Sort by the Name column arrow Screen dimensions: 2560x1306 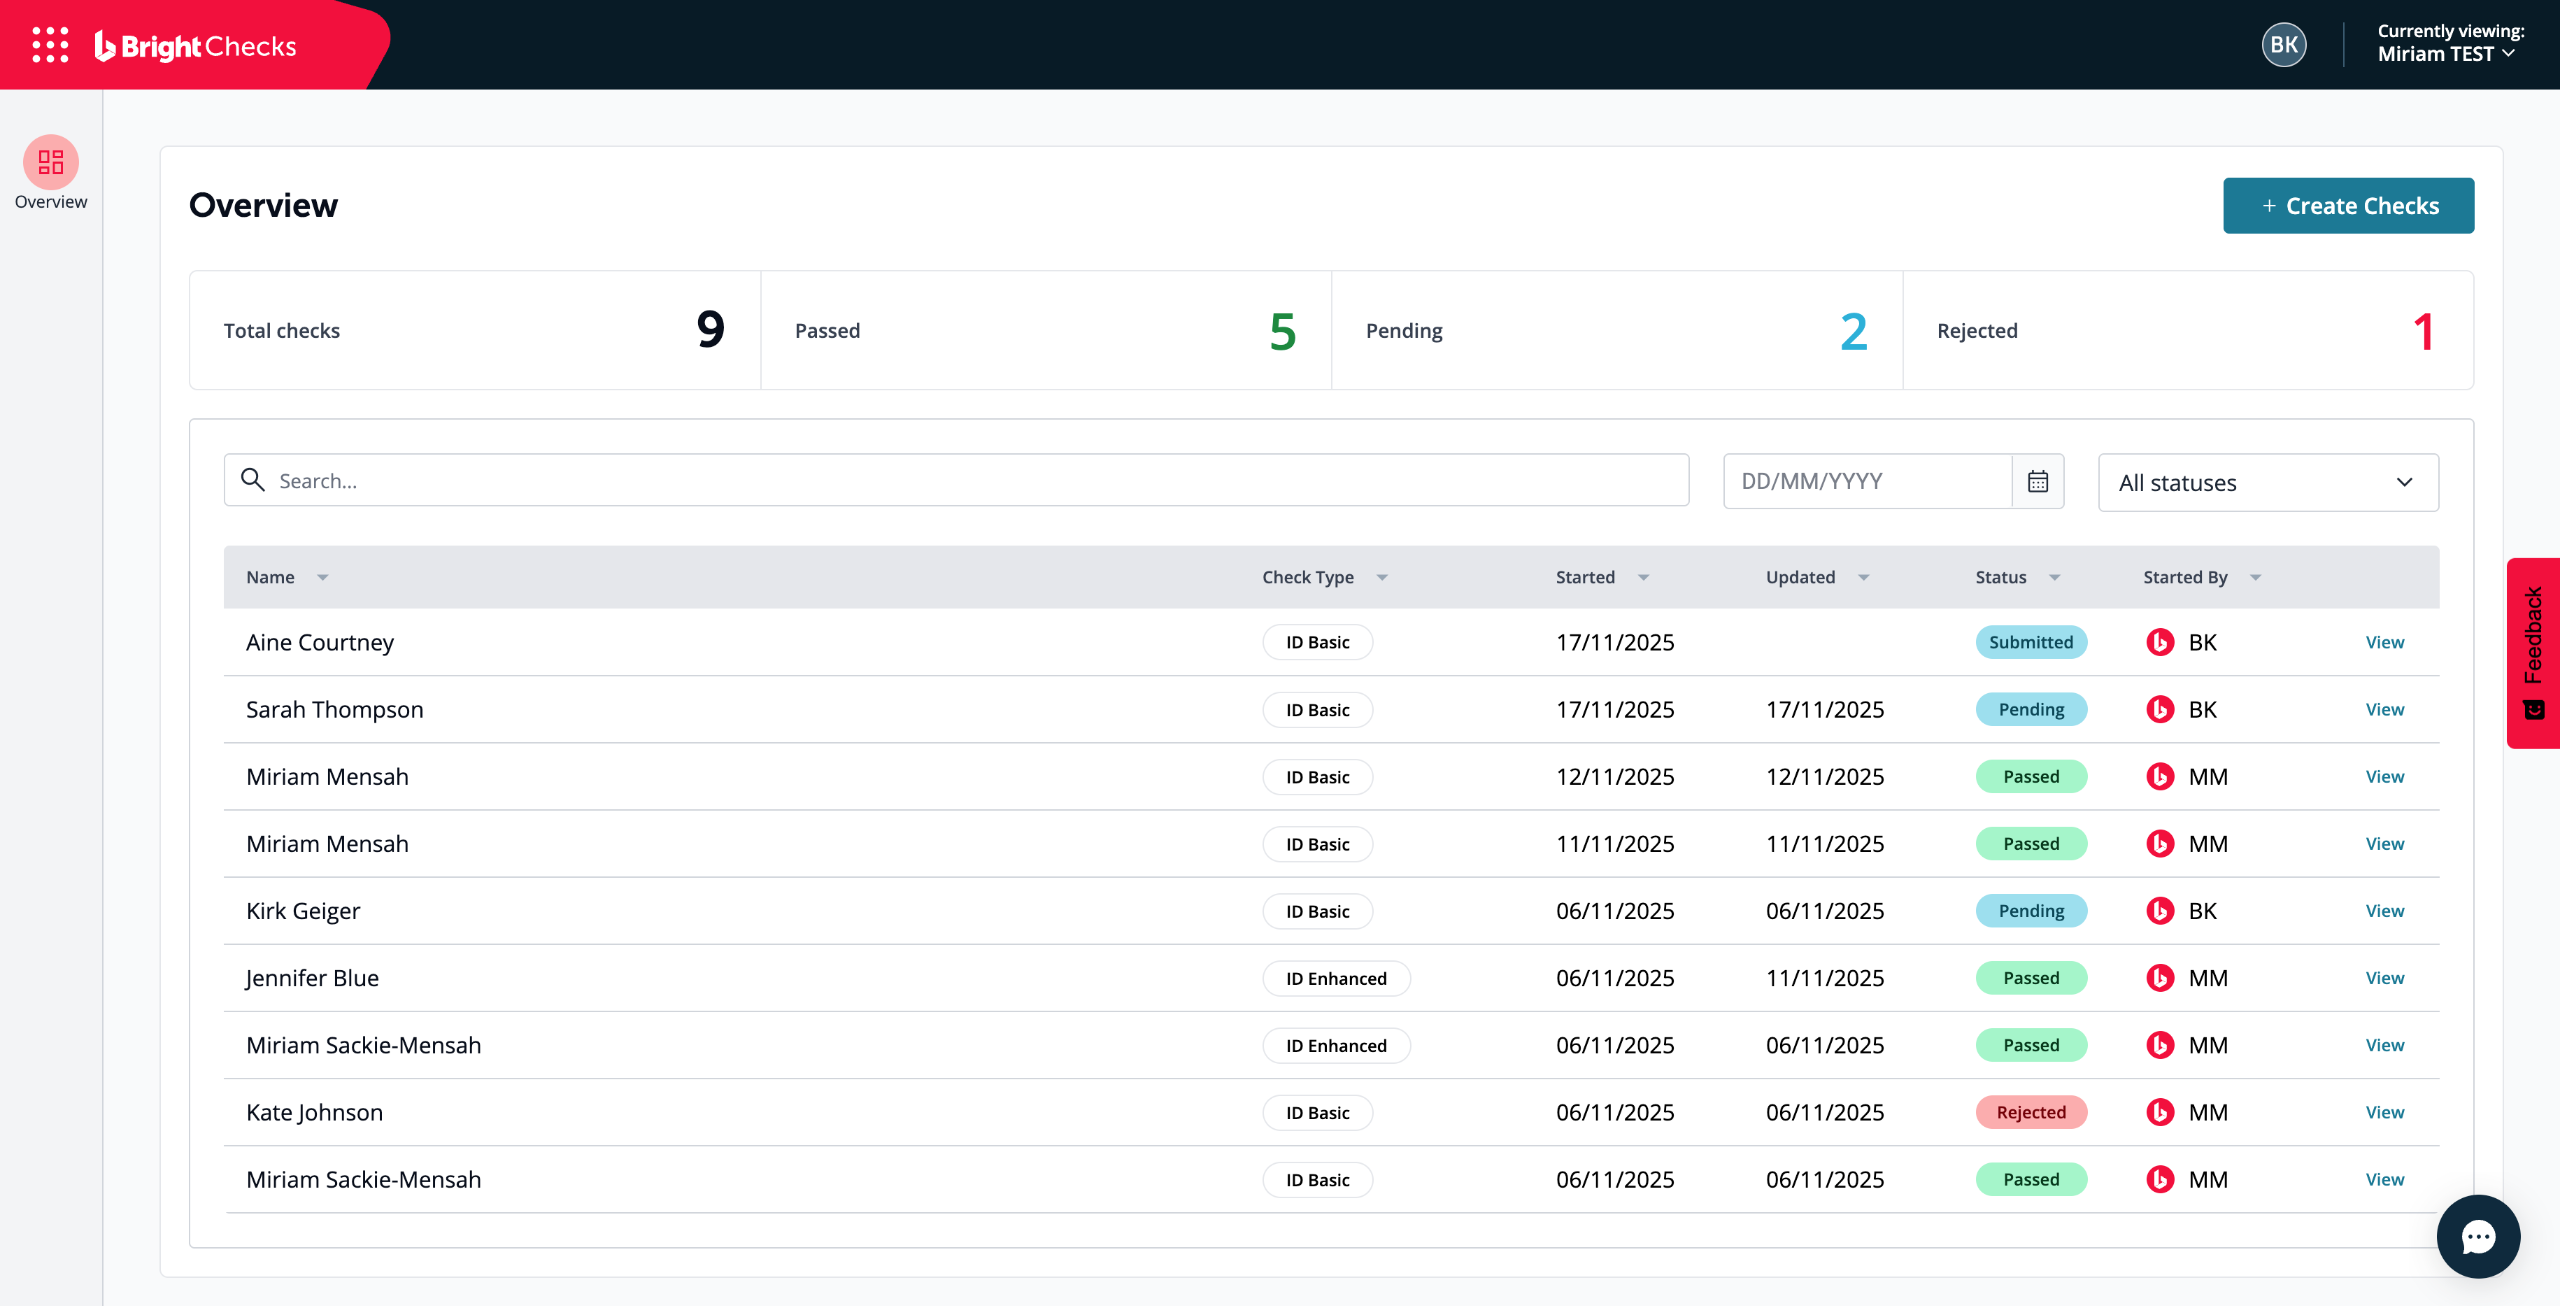(323, 577)
